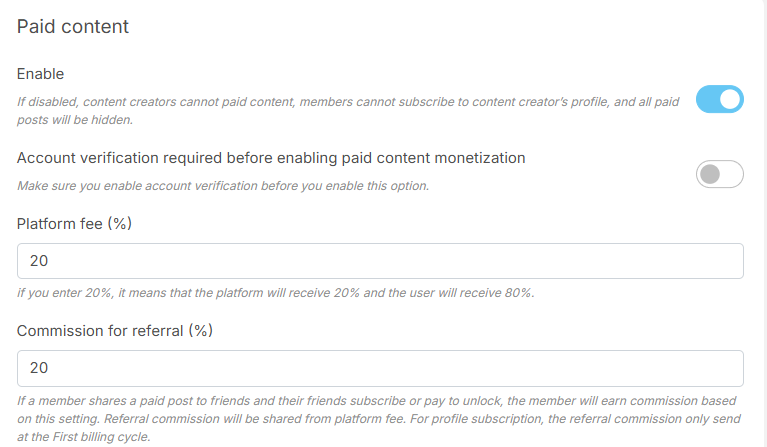Place cursor after 20 in Platform fee
767x447 pixels.
coord(50,261)
